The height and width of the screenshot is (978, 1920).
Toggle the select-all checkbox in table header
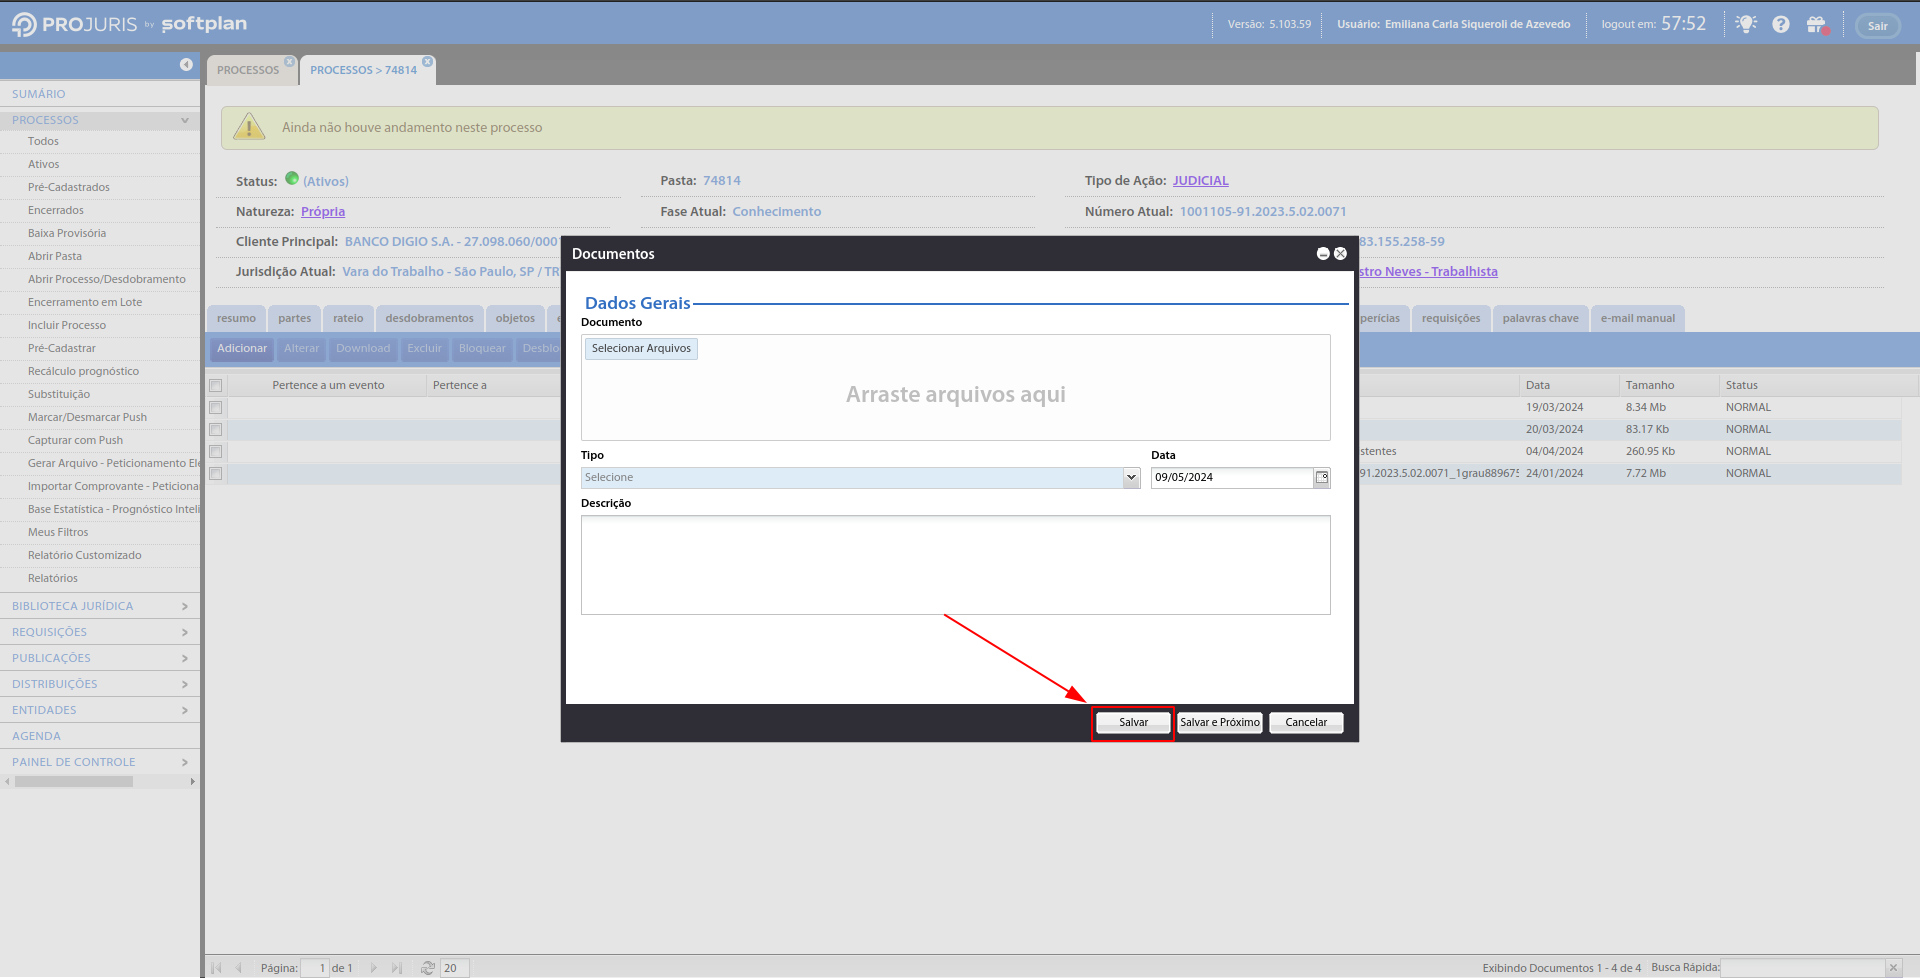point(215,386)
